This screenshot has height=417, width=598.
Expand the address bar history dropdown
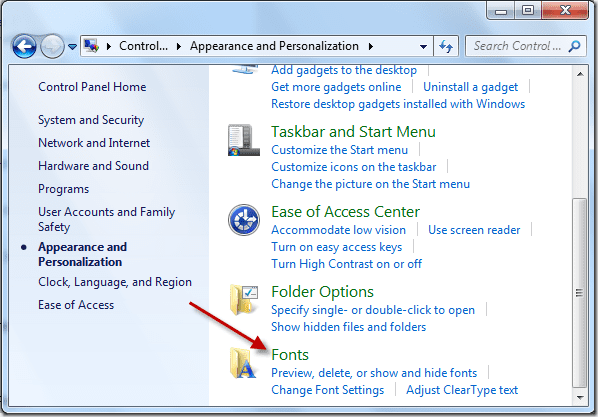[423, 47]
